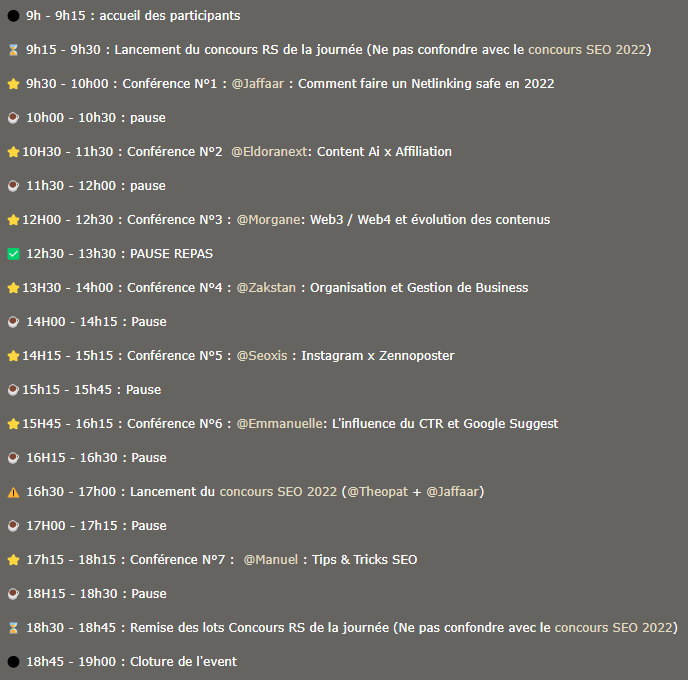Click the coffee cup icon beside 17H00 - 17h15 Pause
The image size is (688, 680).
(x=14, y=526)
